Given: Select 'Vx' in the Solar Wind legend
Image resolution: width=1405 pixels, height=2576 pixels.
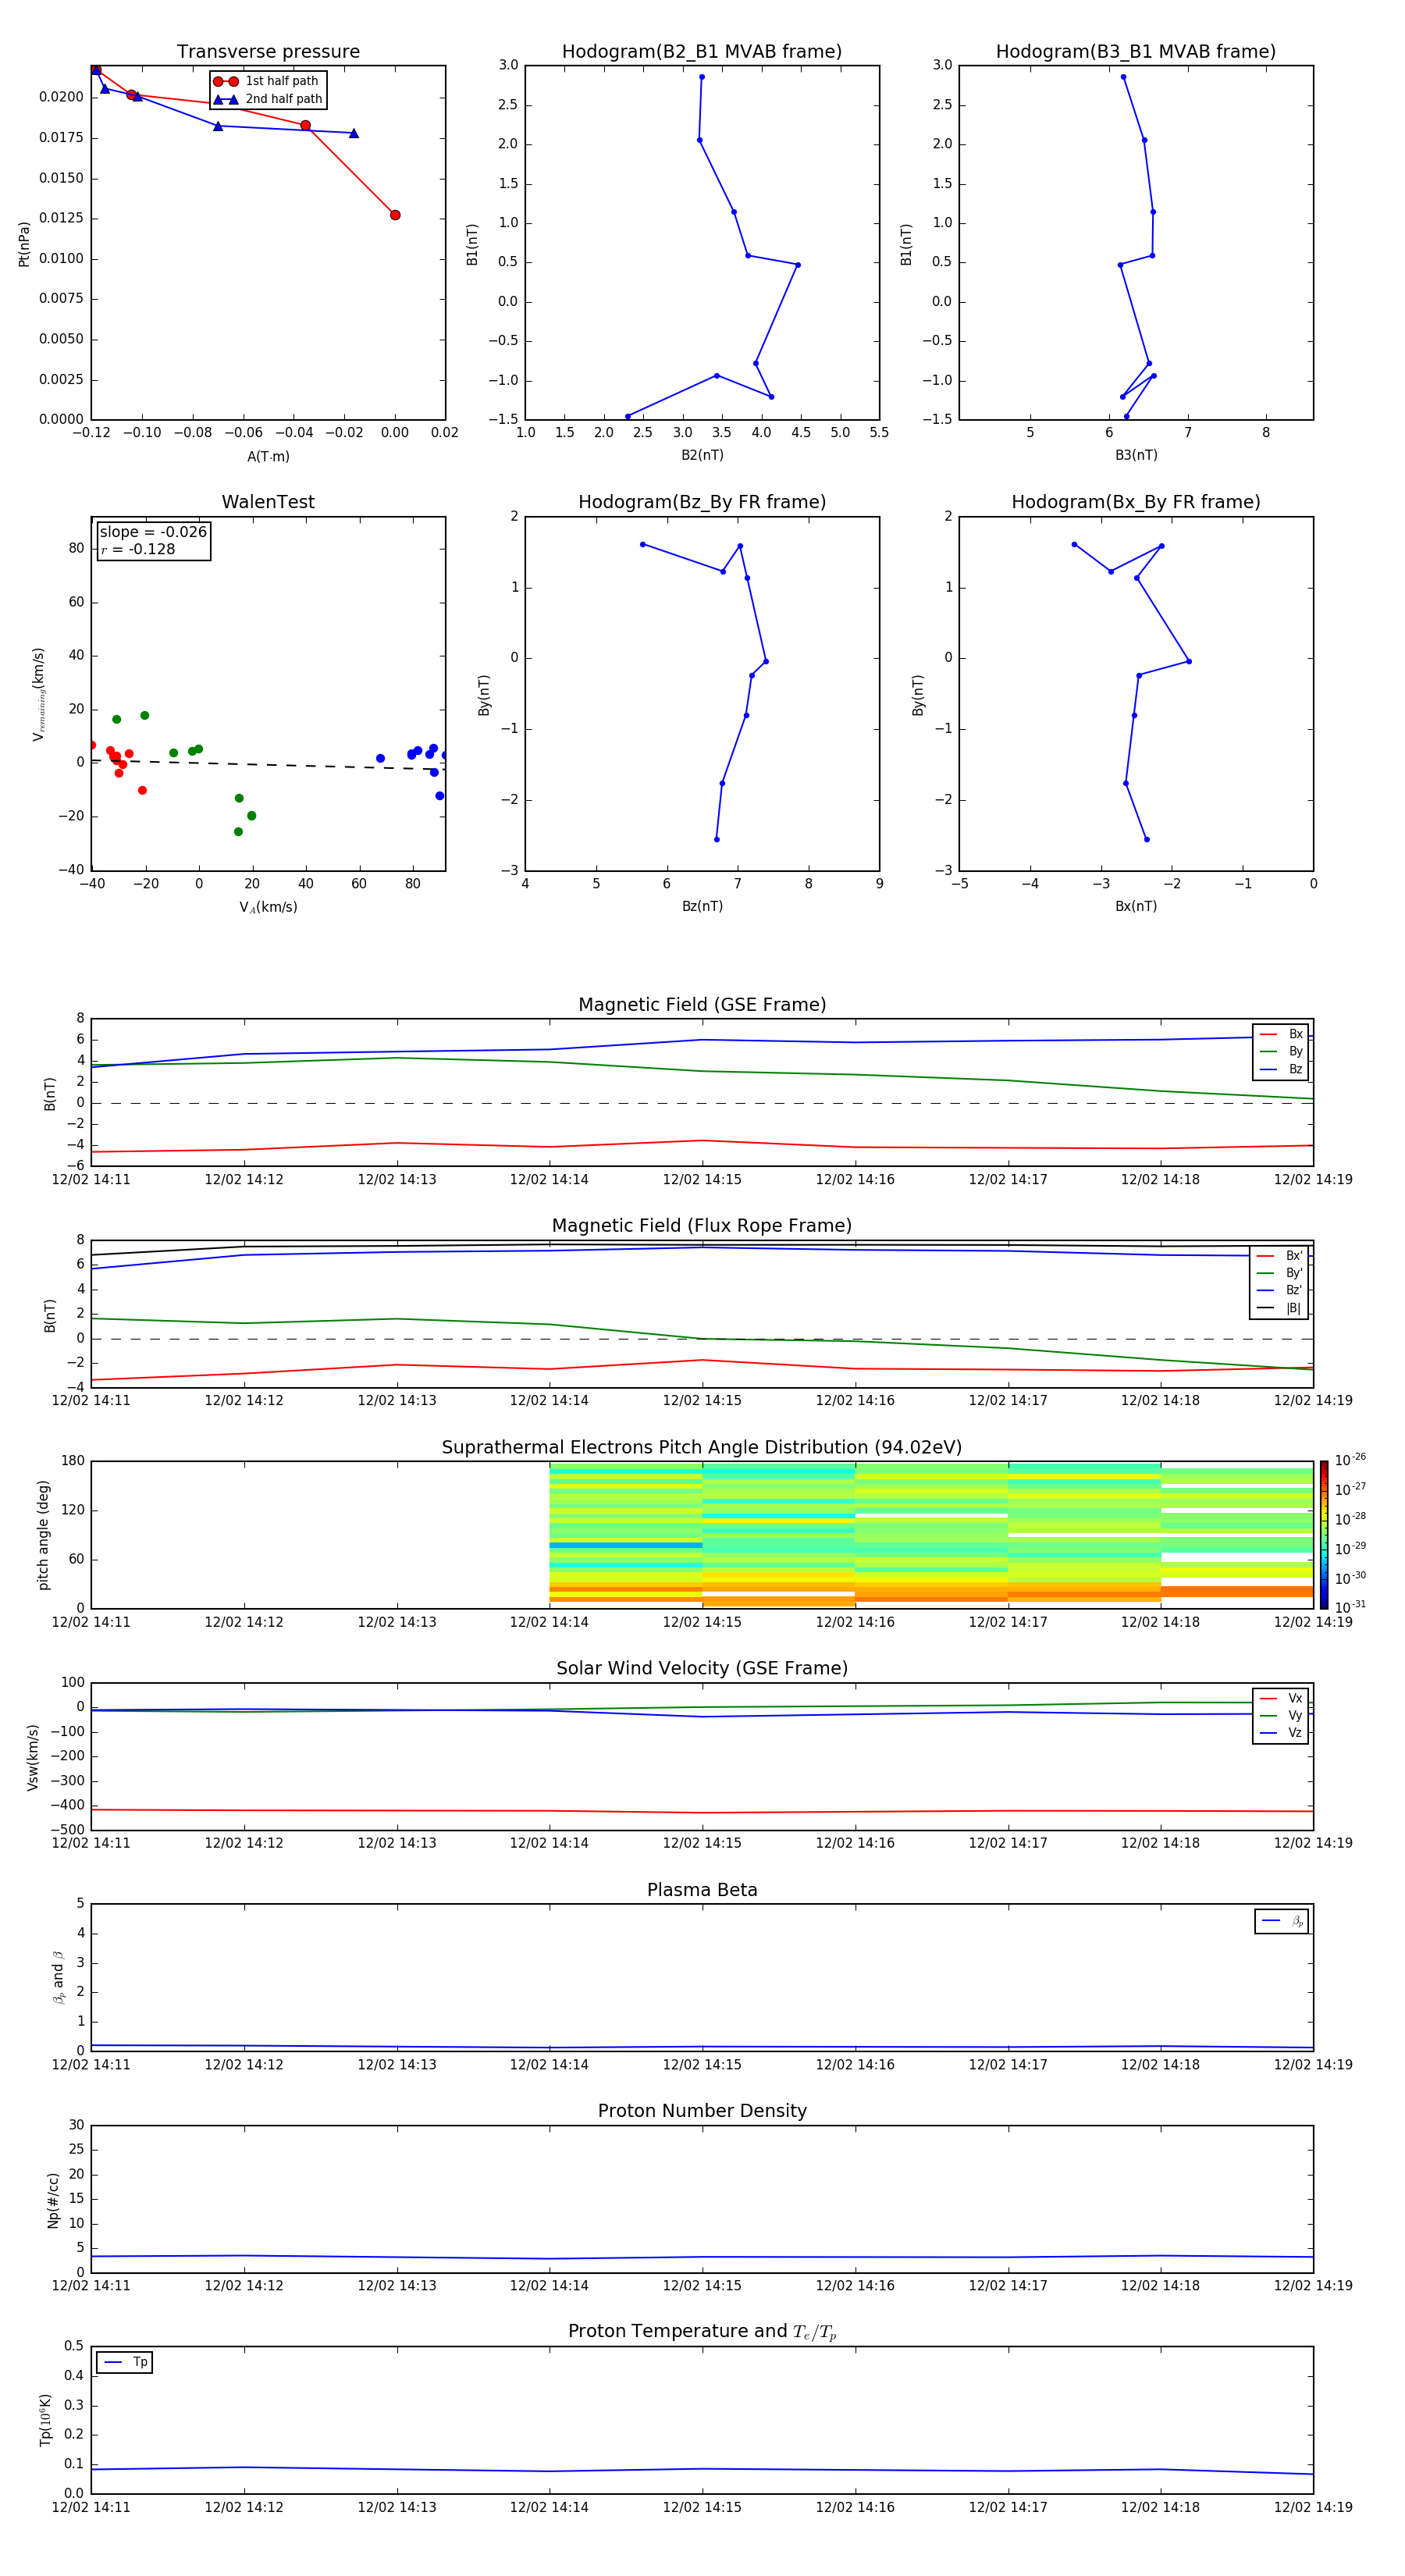Looking at the screenshot, I should pyautogui.click(x=1281, y=1699).
